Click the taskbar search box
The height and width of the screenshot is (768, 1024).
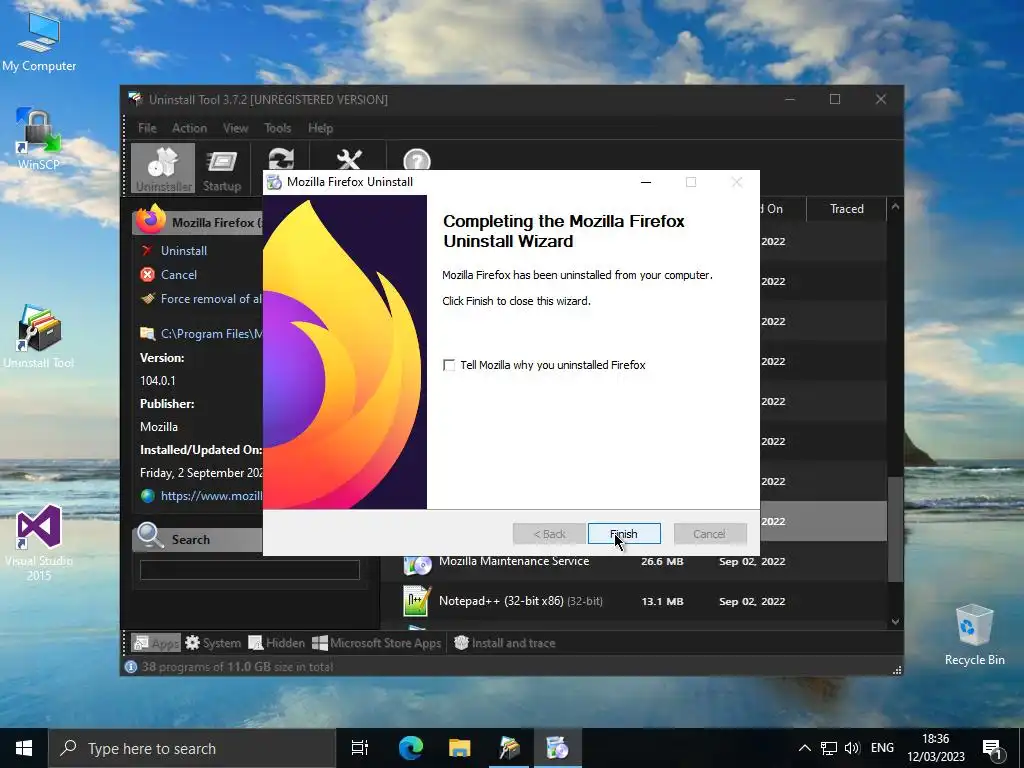[x=192, y=748]
